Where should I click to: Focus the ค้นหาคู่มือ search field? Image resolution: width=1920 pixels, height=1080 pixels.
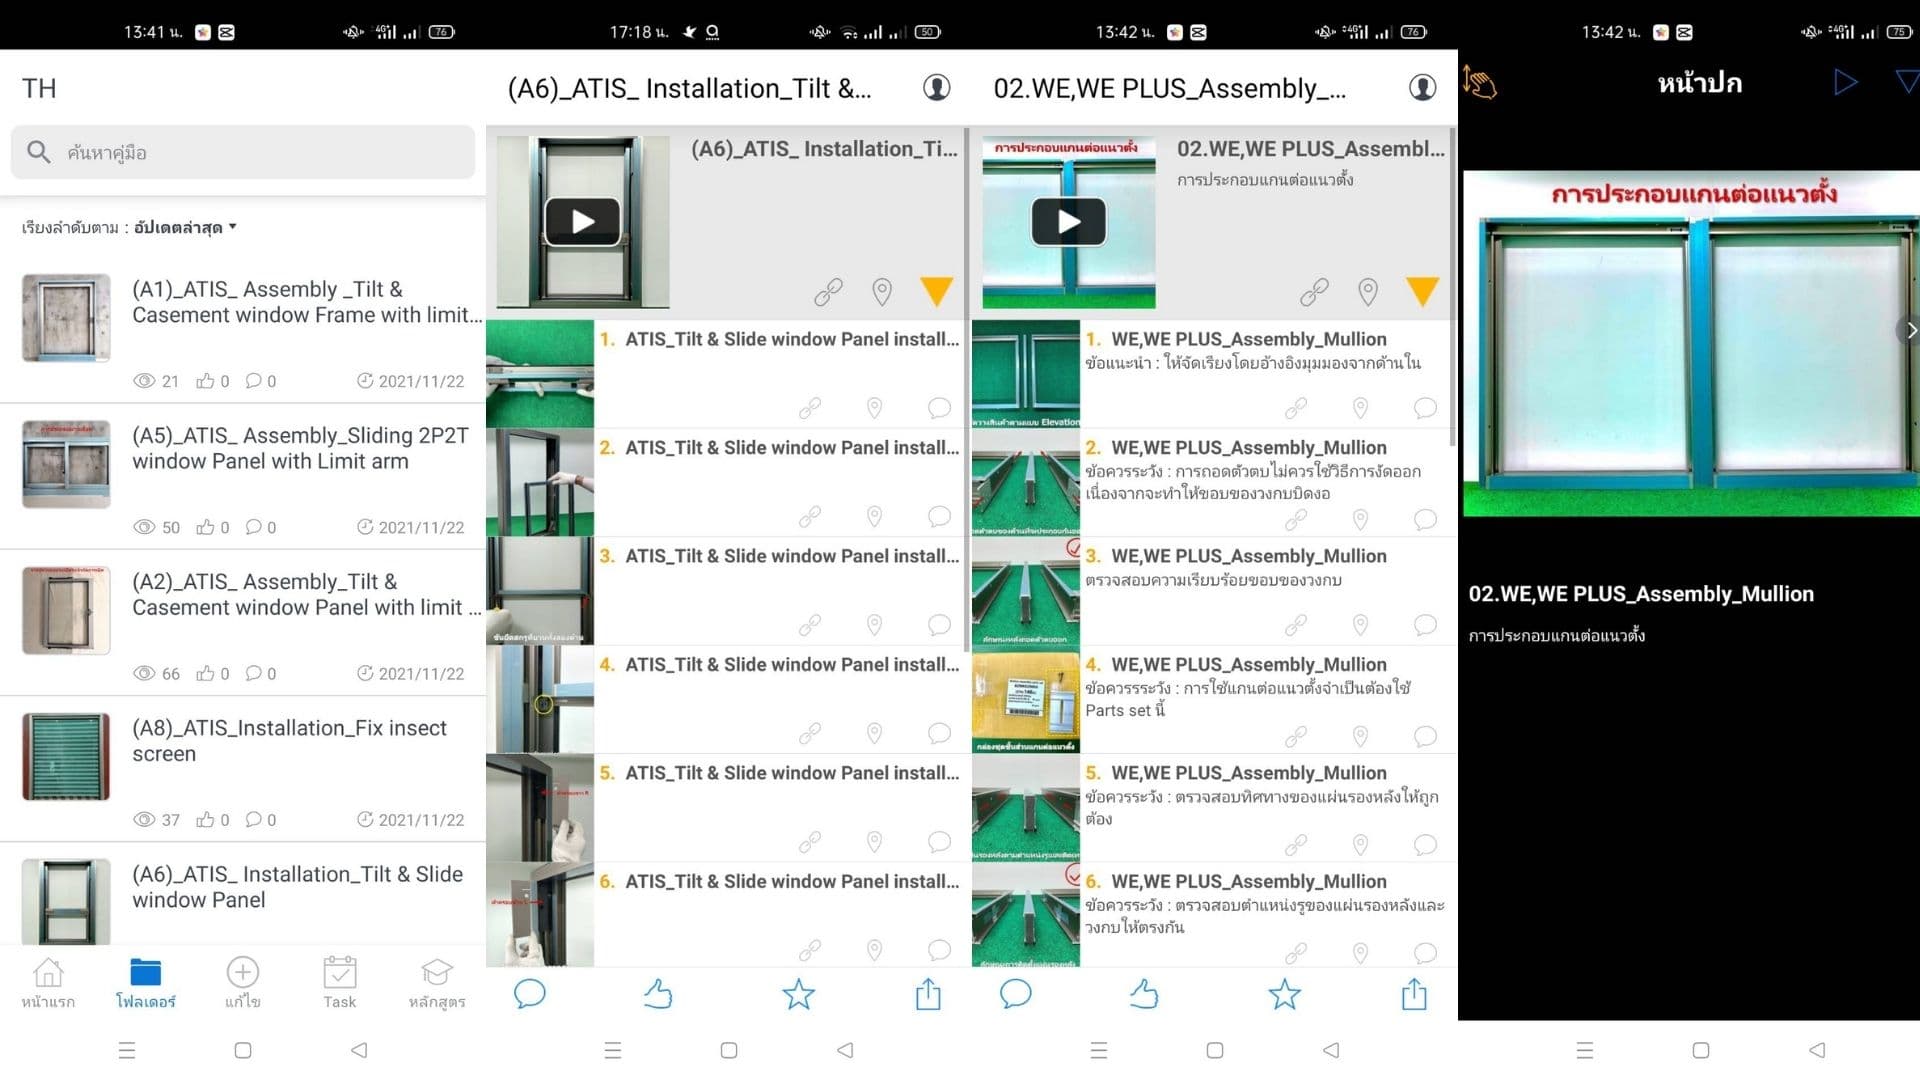(x=243, y=152)
